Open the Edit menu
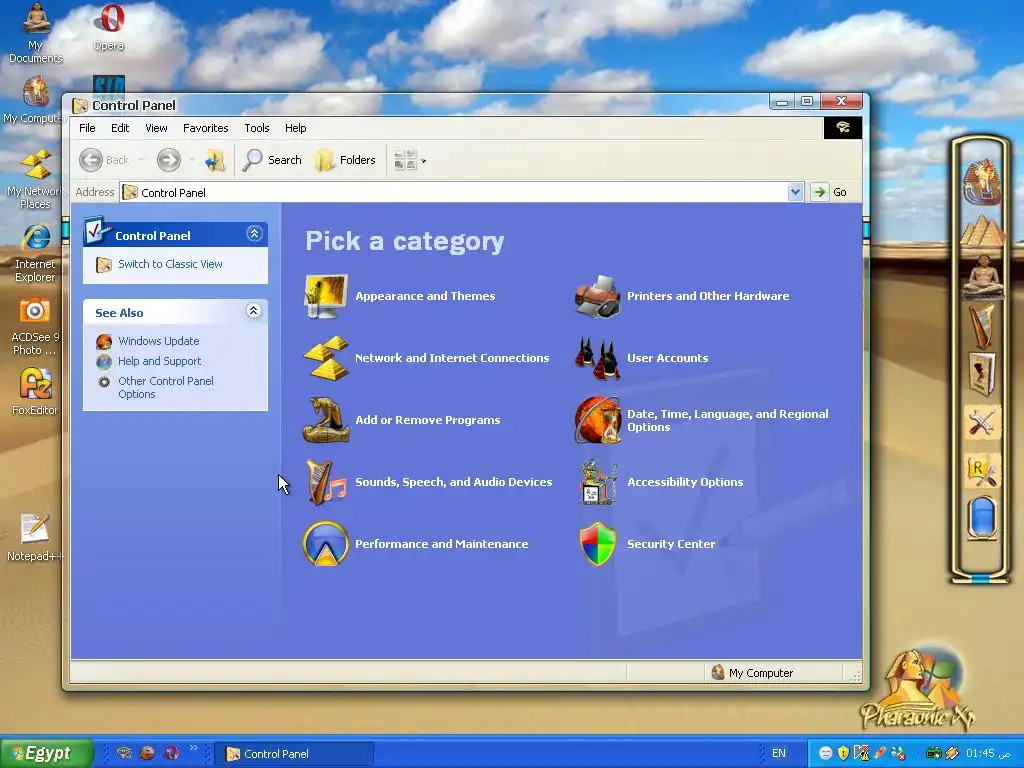This screenshot has height=768, width=1024. (x=120, y=128)
